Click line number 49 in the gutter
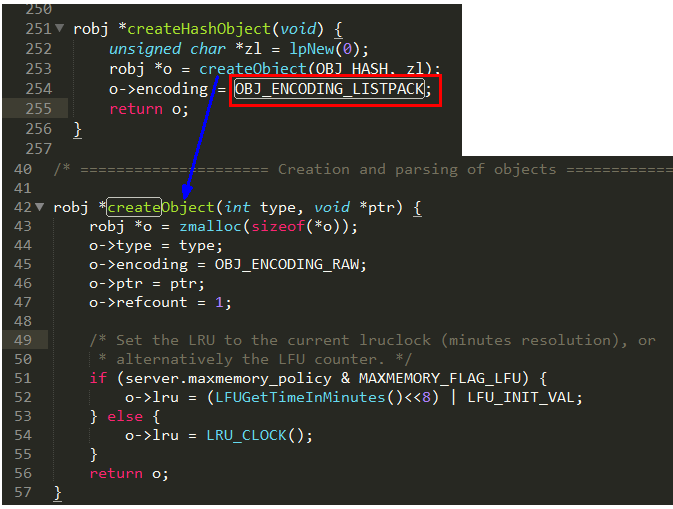673x509 pixels. point(23,340)
